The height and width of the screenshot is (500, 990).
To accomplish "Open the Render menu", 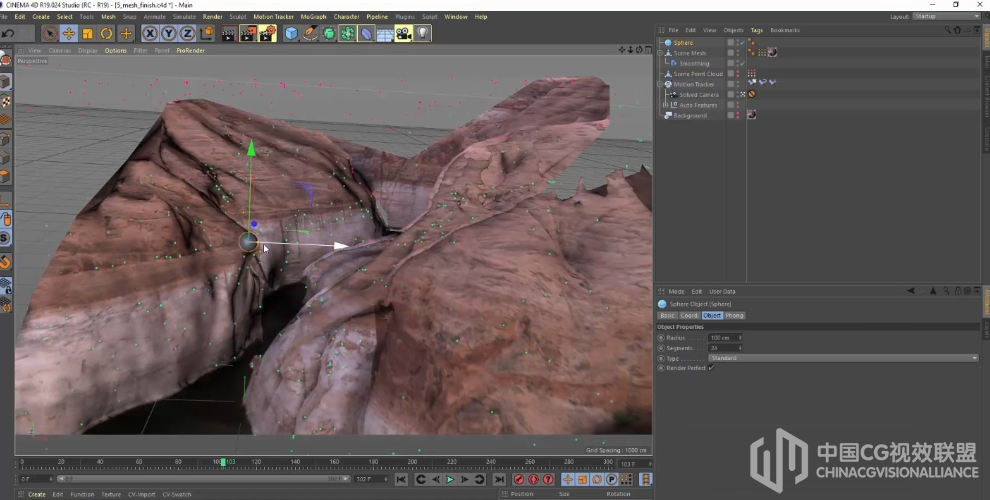I will point(213,17).
